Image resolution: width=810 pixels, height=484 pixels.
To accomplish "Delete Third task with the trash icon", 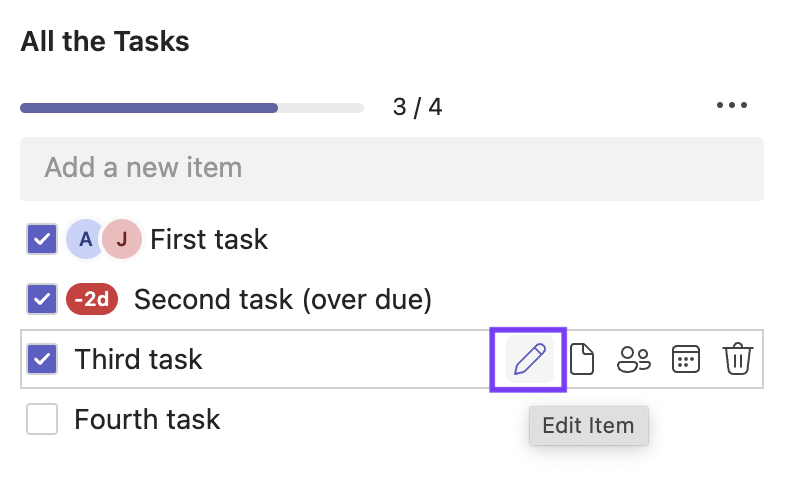I will tap(738, 359).
